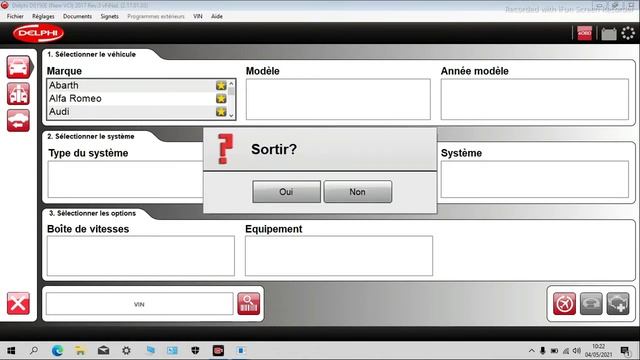This screenshot has width=640, height=360.
Task: Open File Explorer from the taskbar
Action: point(80,351)
